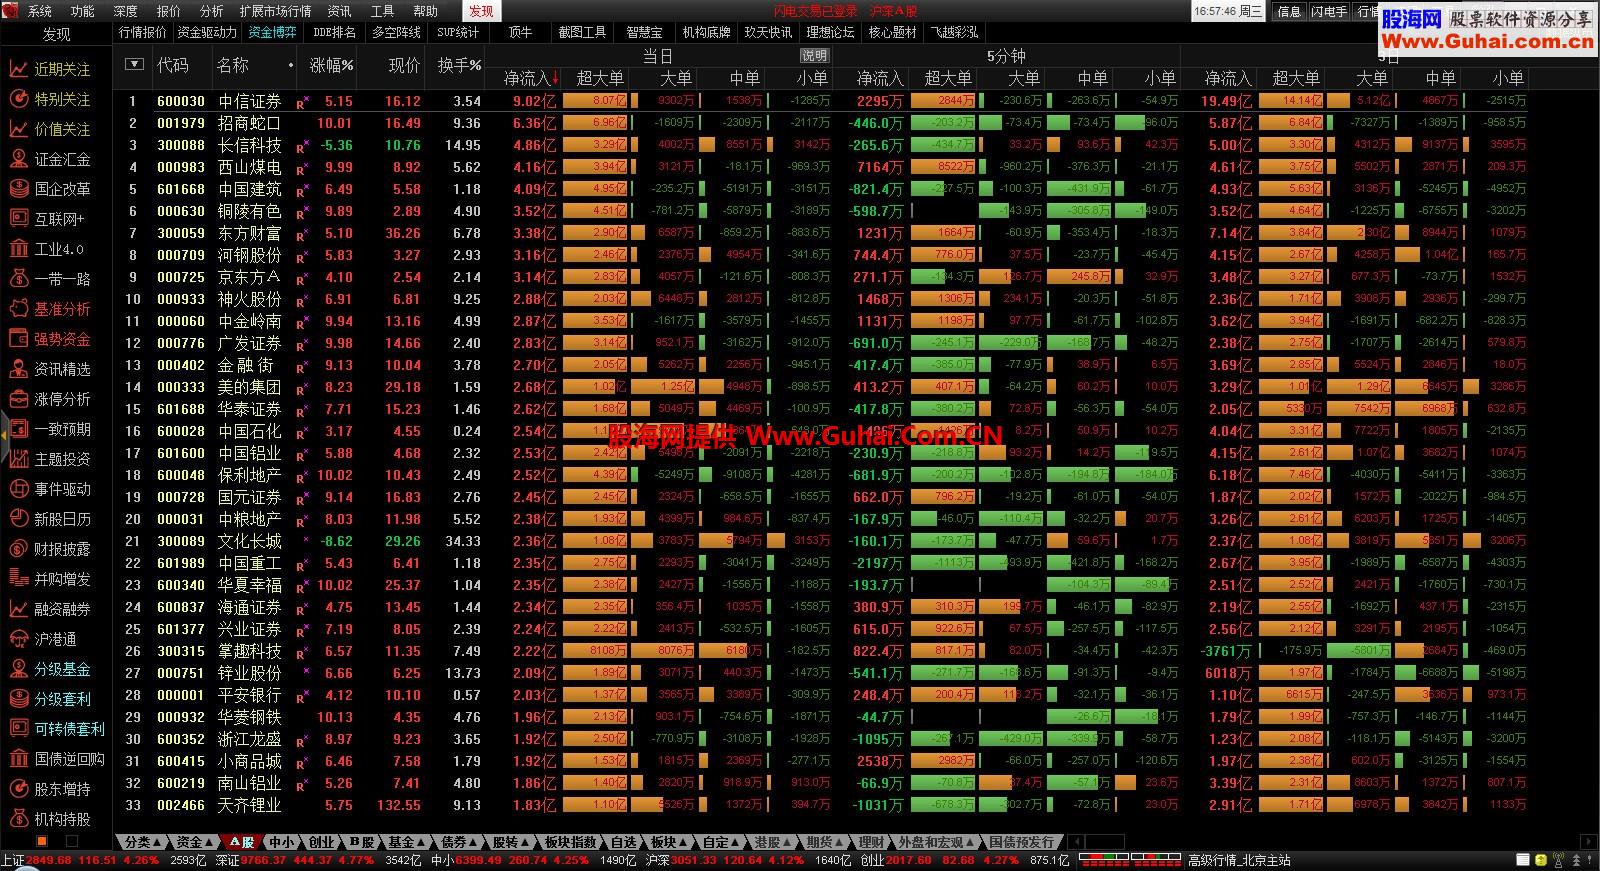Select 价值关注 in the sidebar
This screenshot has width=1600, height=871.
pyautogui.click(x=50, y=129)
